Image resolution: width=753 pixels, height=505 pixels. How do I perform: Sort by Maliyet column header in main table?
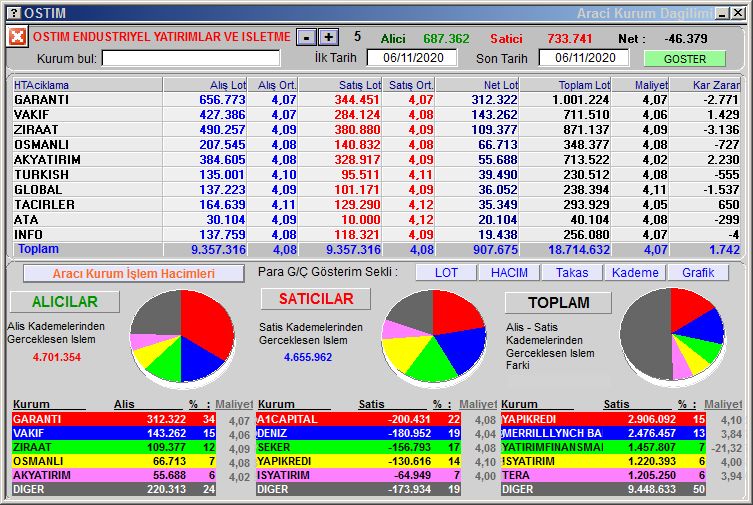pyautogui.click(x=640, y=85)
